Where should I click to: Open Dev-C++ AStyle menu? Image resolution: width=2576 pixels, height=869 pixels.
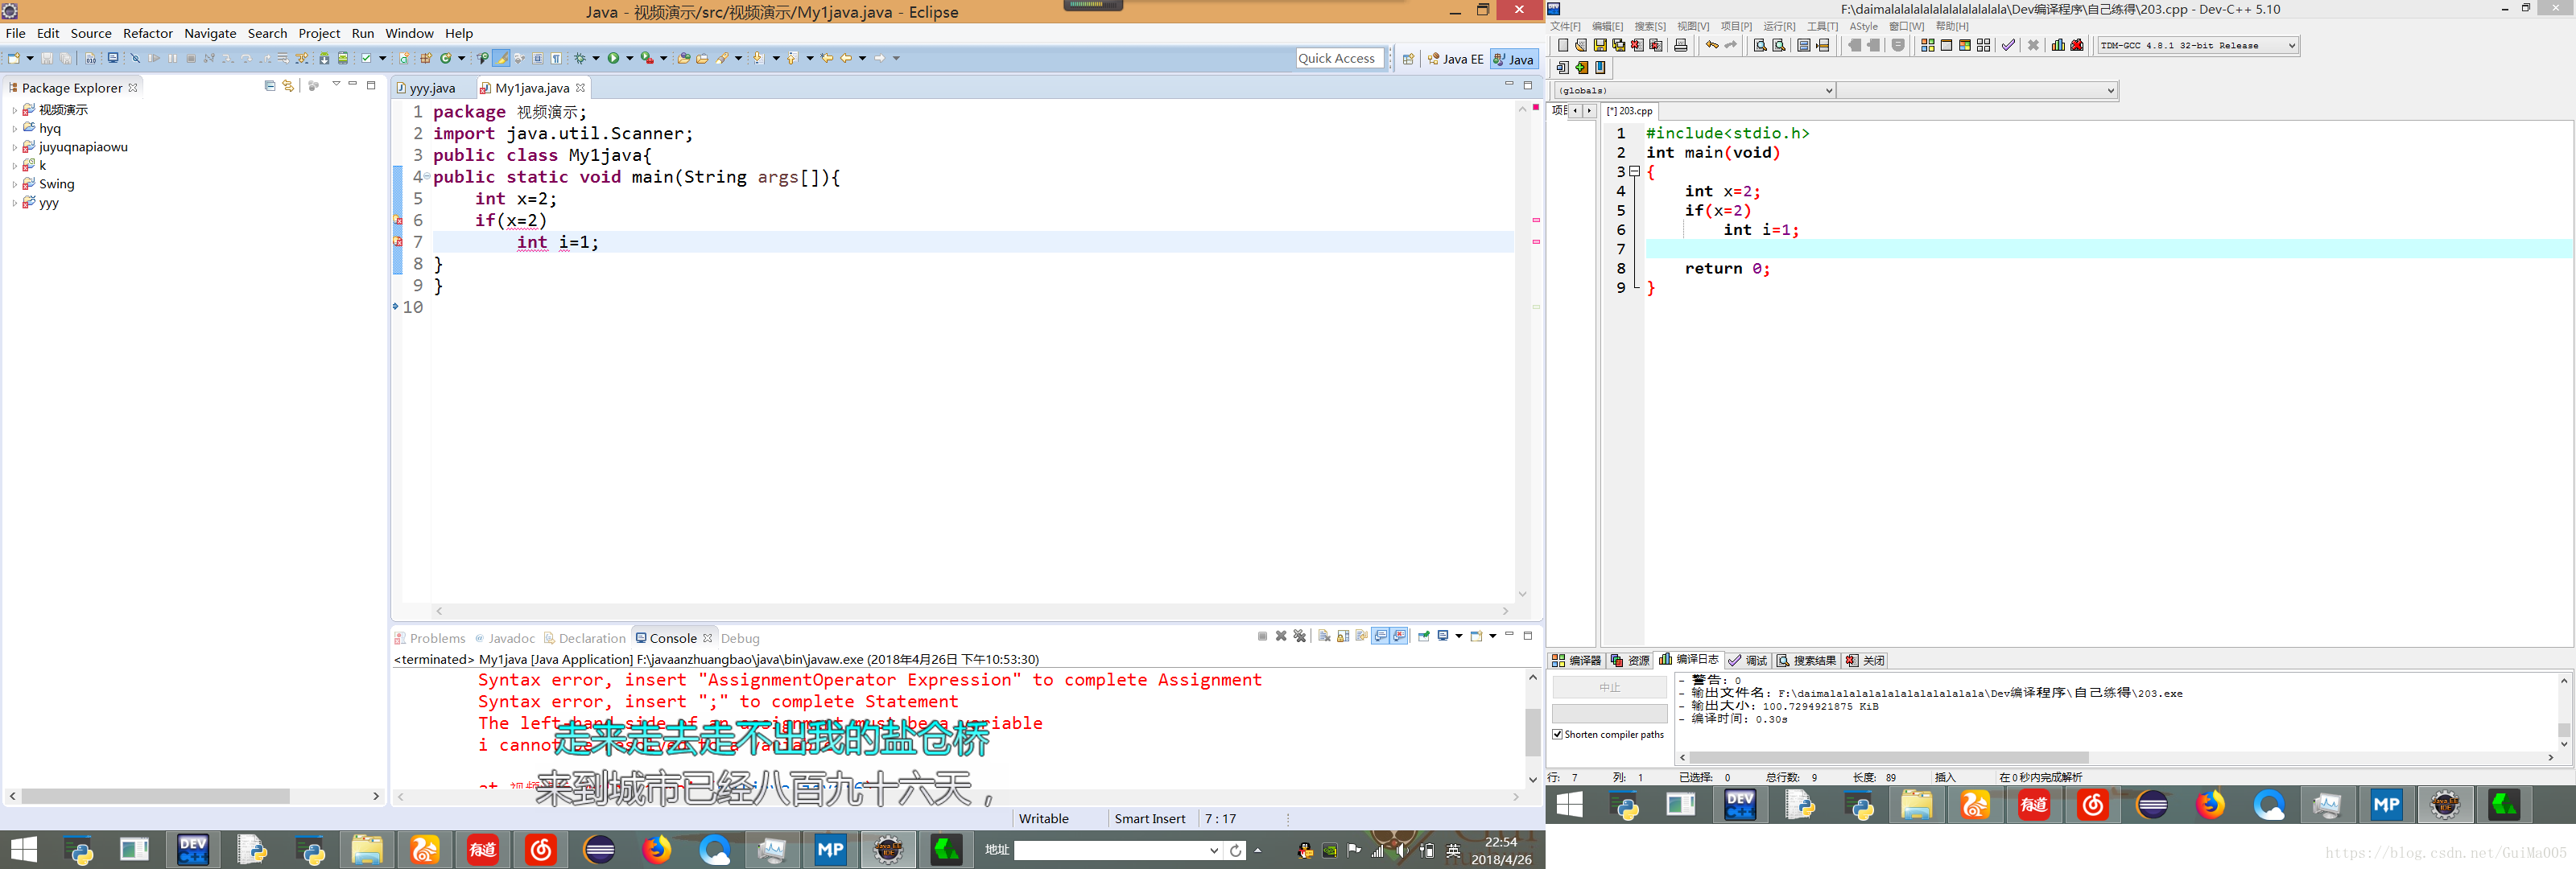point(1863,26)
